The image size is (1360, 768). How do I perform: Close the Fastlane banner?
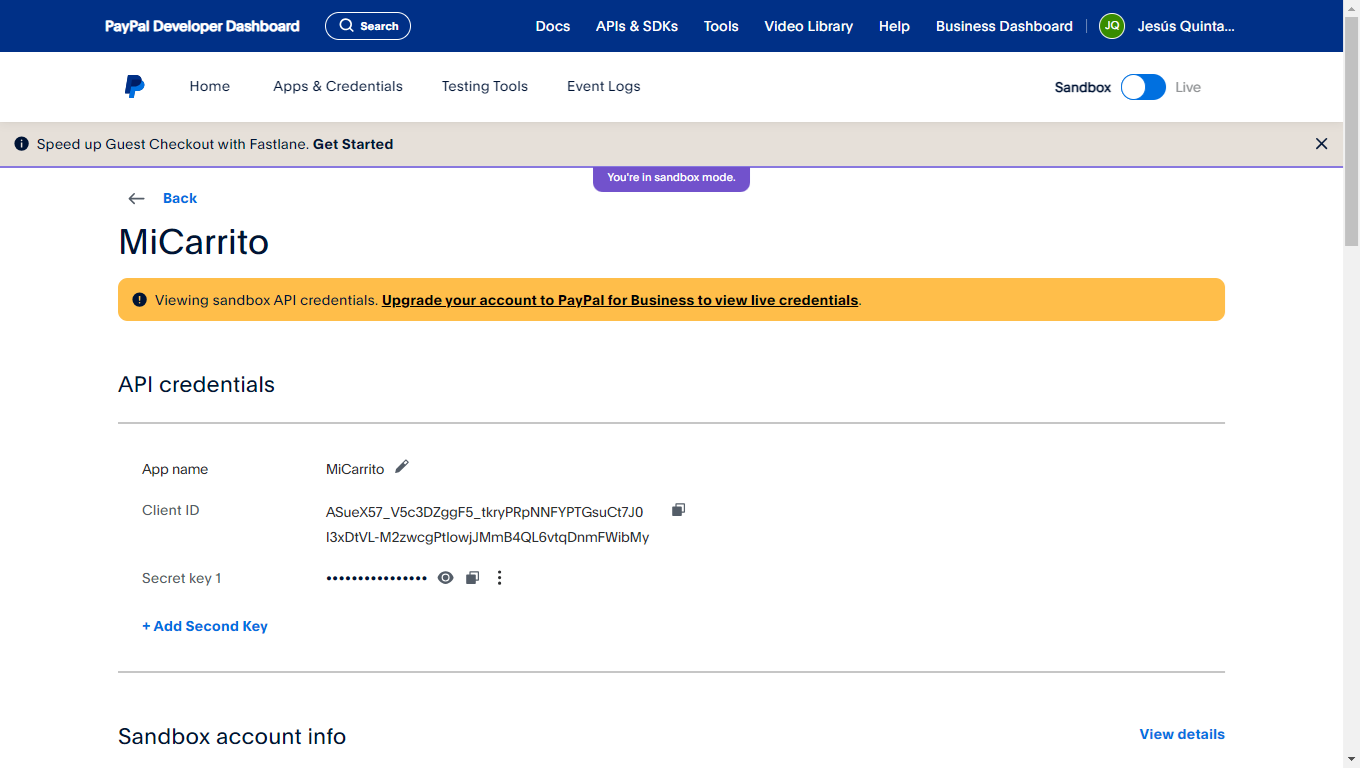point(1321,144)
